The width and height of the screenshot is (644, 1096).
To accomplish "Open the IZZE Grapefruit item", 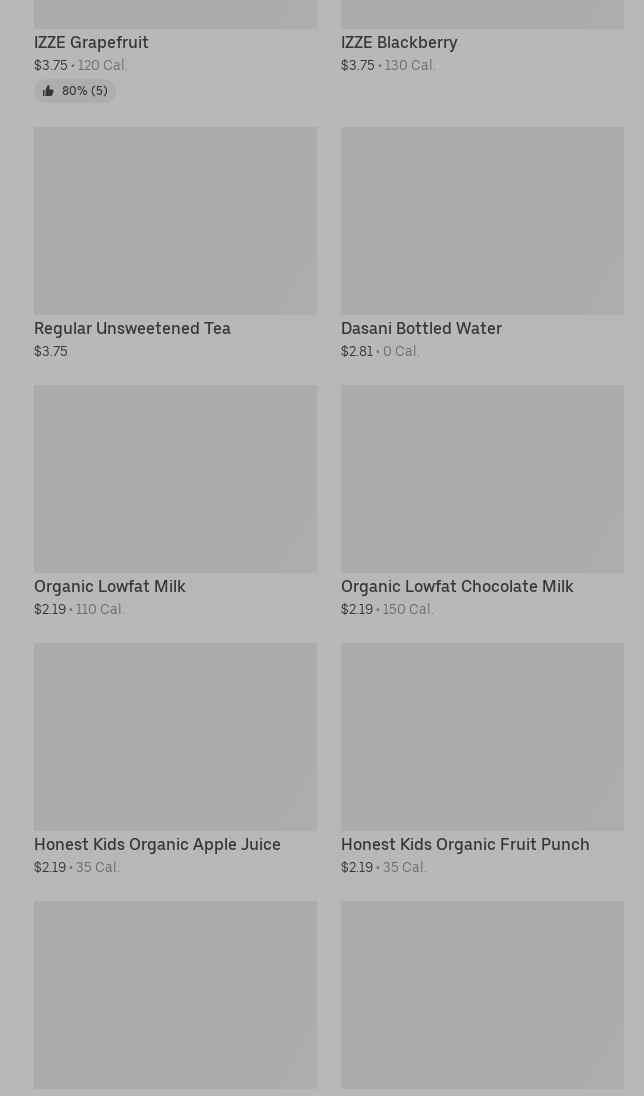I will point(91,43).
